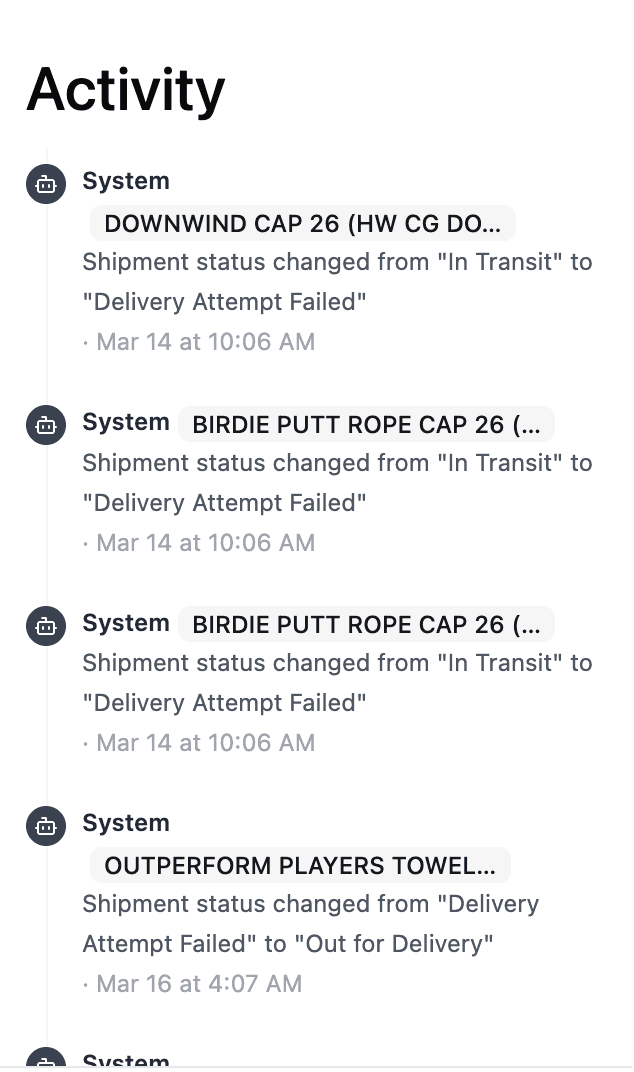The width and height of the screenshot is (634, 1072).
Task: Click the bot icon for OUTPERFORM PLAYERS TOWEL entry
Action: coord(45,826)
